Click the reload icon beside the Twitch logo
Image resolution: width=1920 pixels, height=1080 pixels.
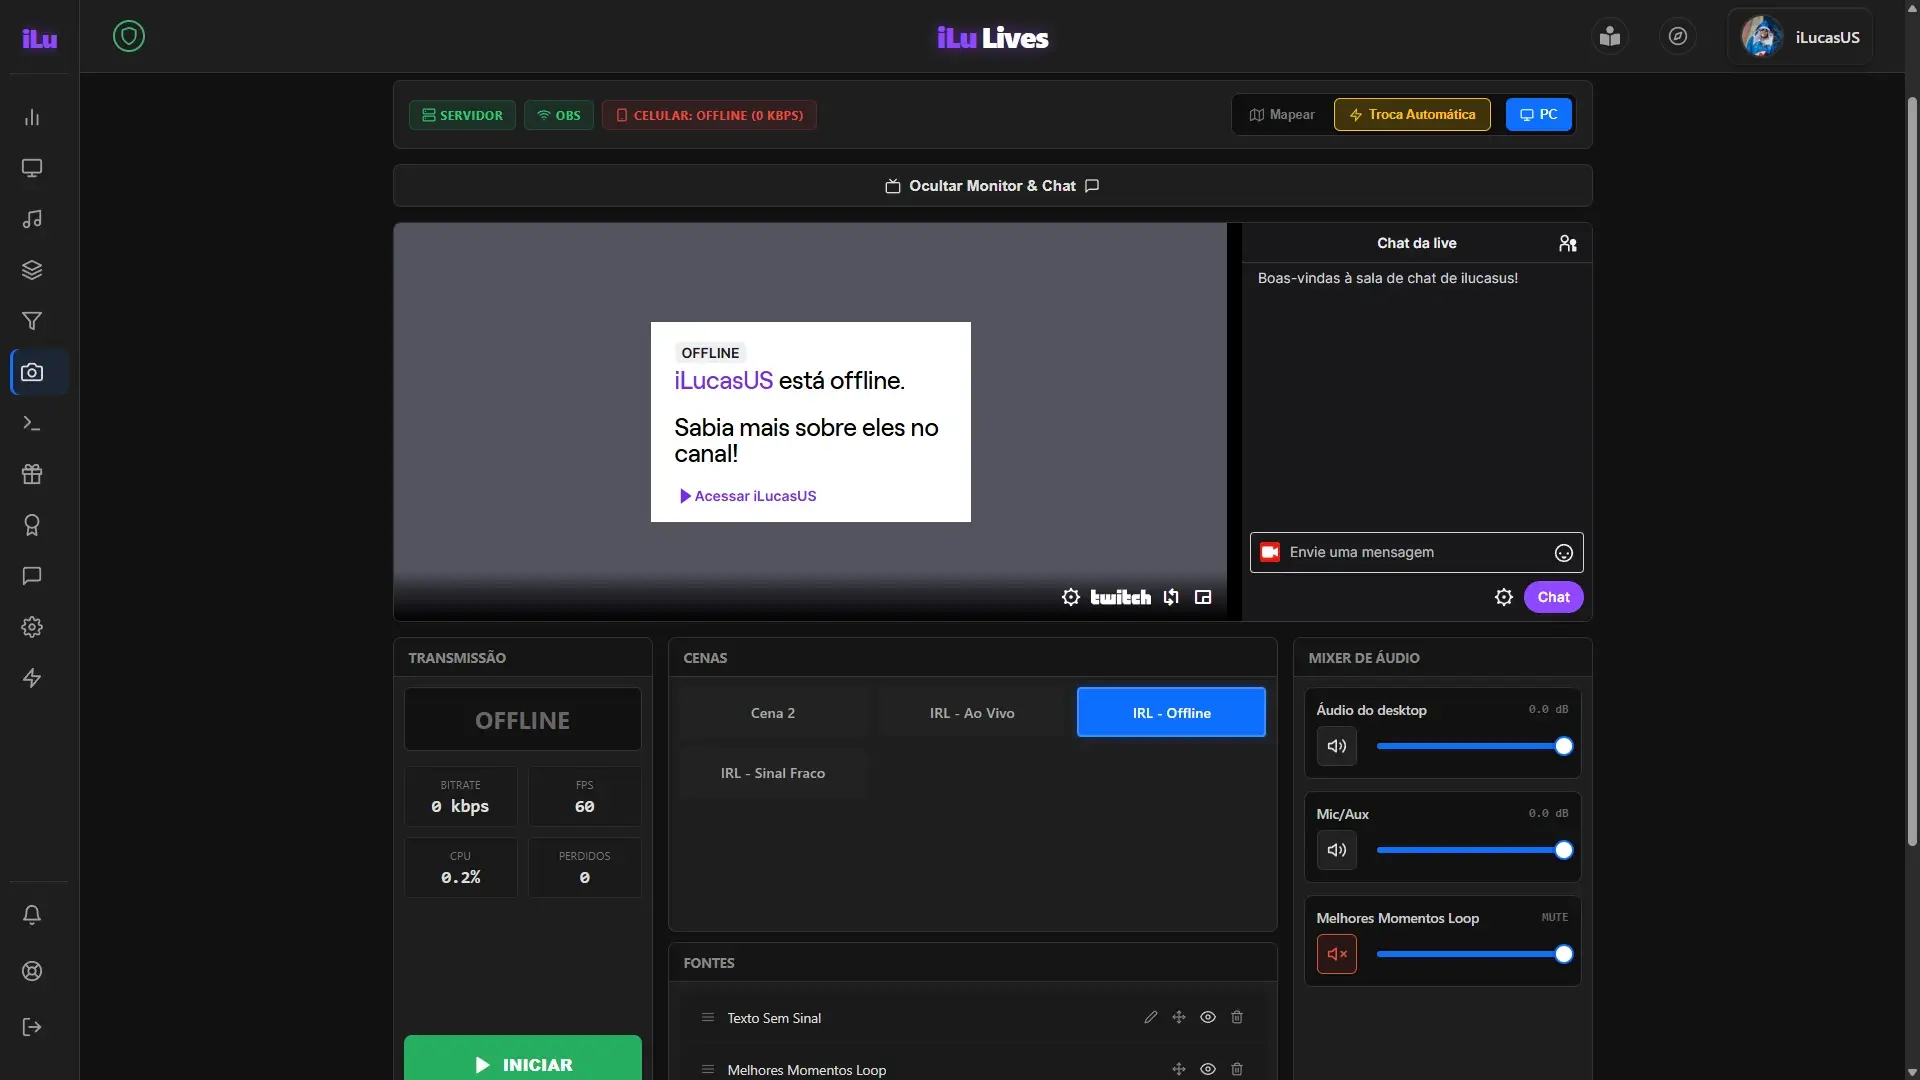[1171, 597]
